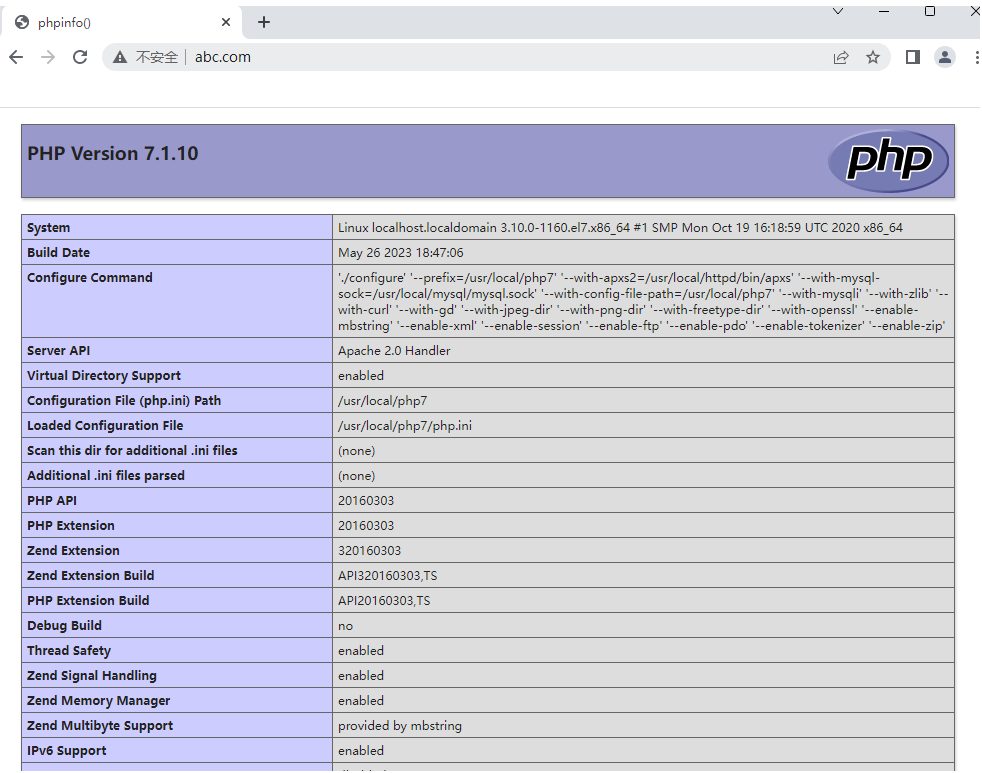This screenshot has width=982, height=773.
Task: Click the /usr/local/php7/php.ini value
Action: click(405, 426)
